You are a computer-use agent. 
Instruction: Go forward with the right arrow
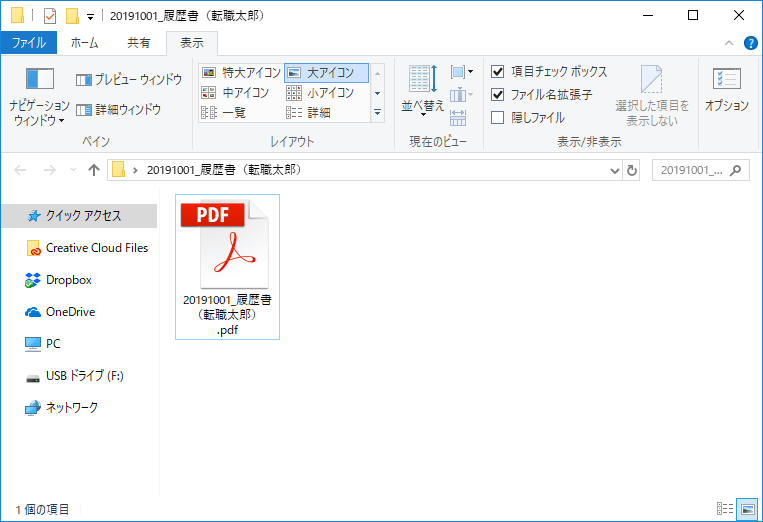point(50,170)
